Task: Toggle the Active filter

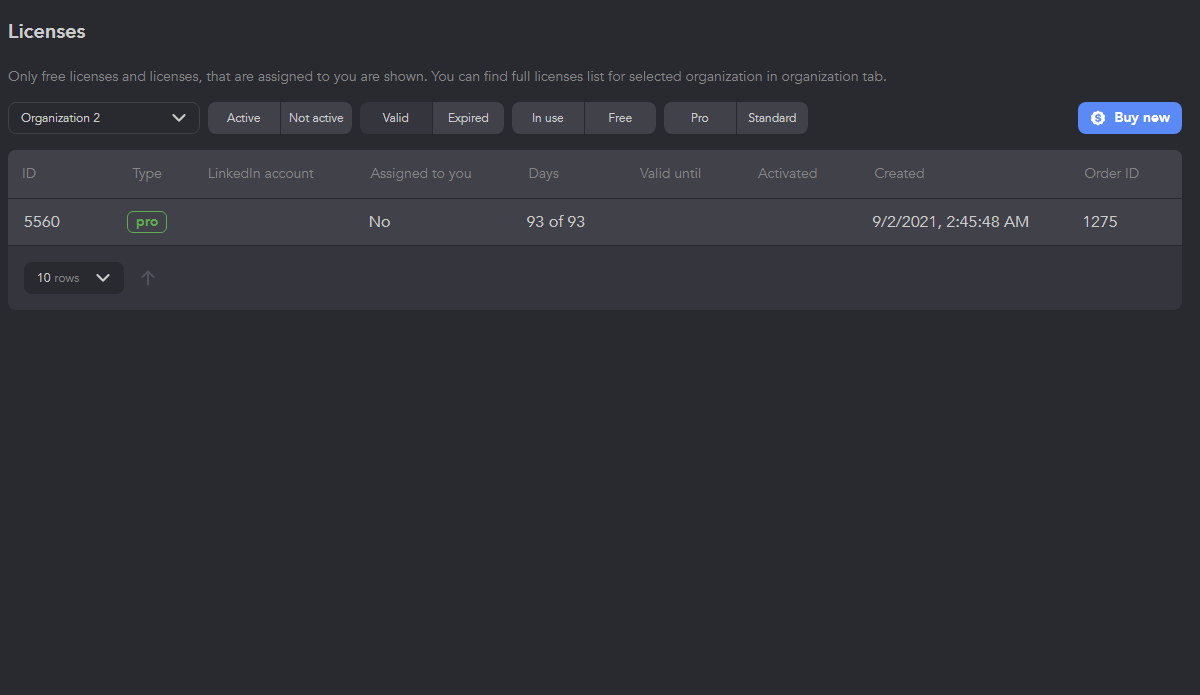Action: 244,118
